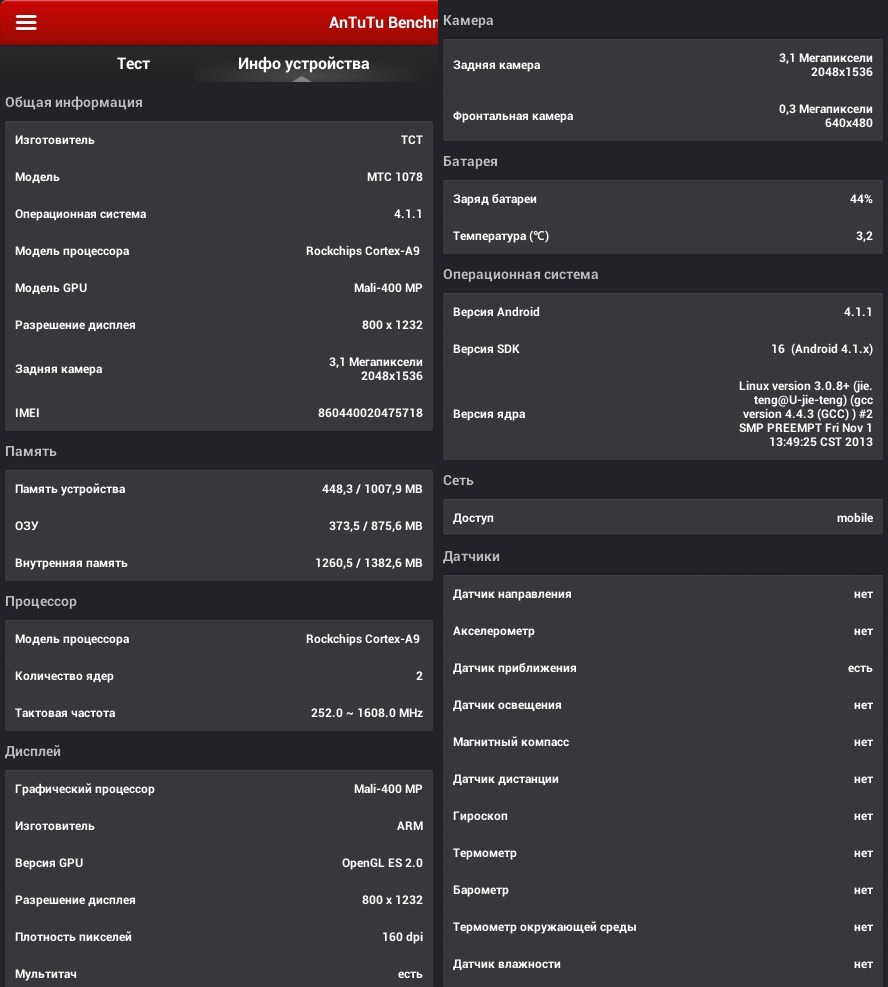This screenshot has width=888, height=987.
Task: Tap the Тактовая частота row
Action: tap(218, 713)
